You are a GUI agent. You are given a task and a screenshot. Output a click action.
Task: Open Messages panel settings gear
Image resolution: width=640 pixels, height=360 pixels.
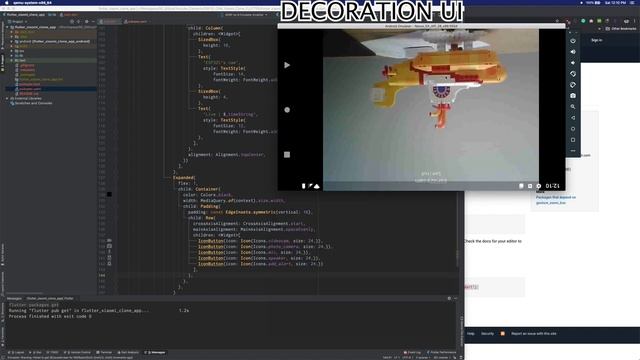[449, 298]
